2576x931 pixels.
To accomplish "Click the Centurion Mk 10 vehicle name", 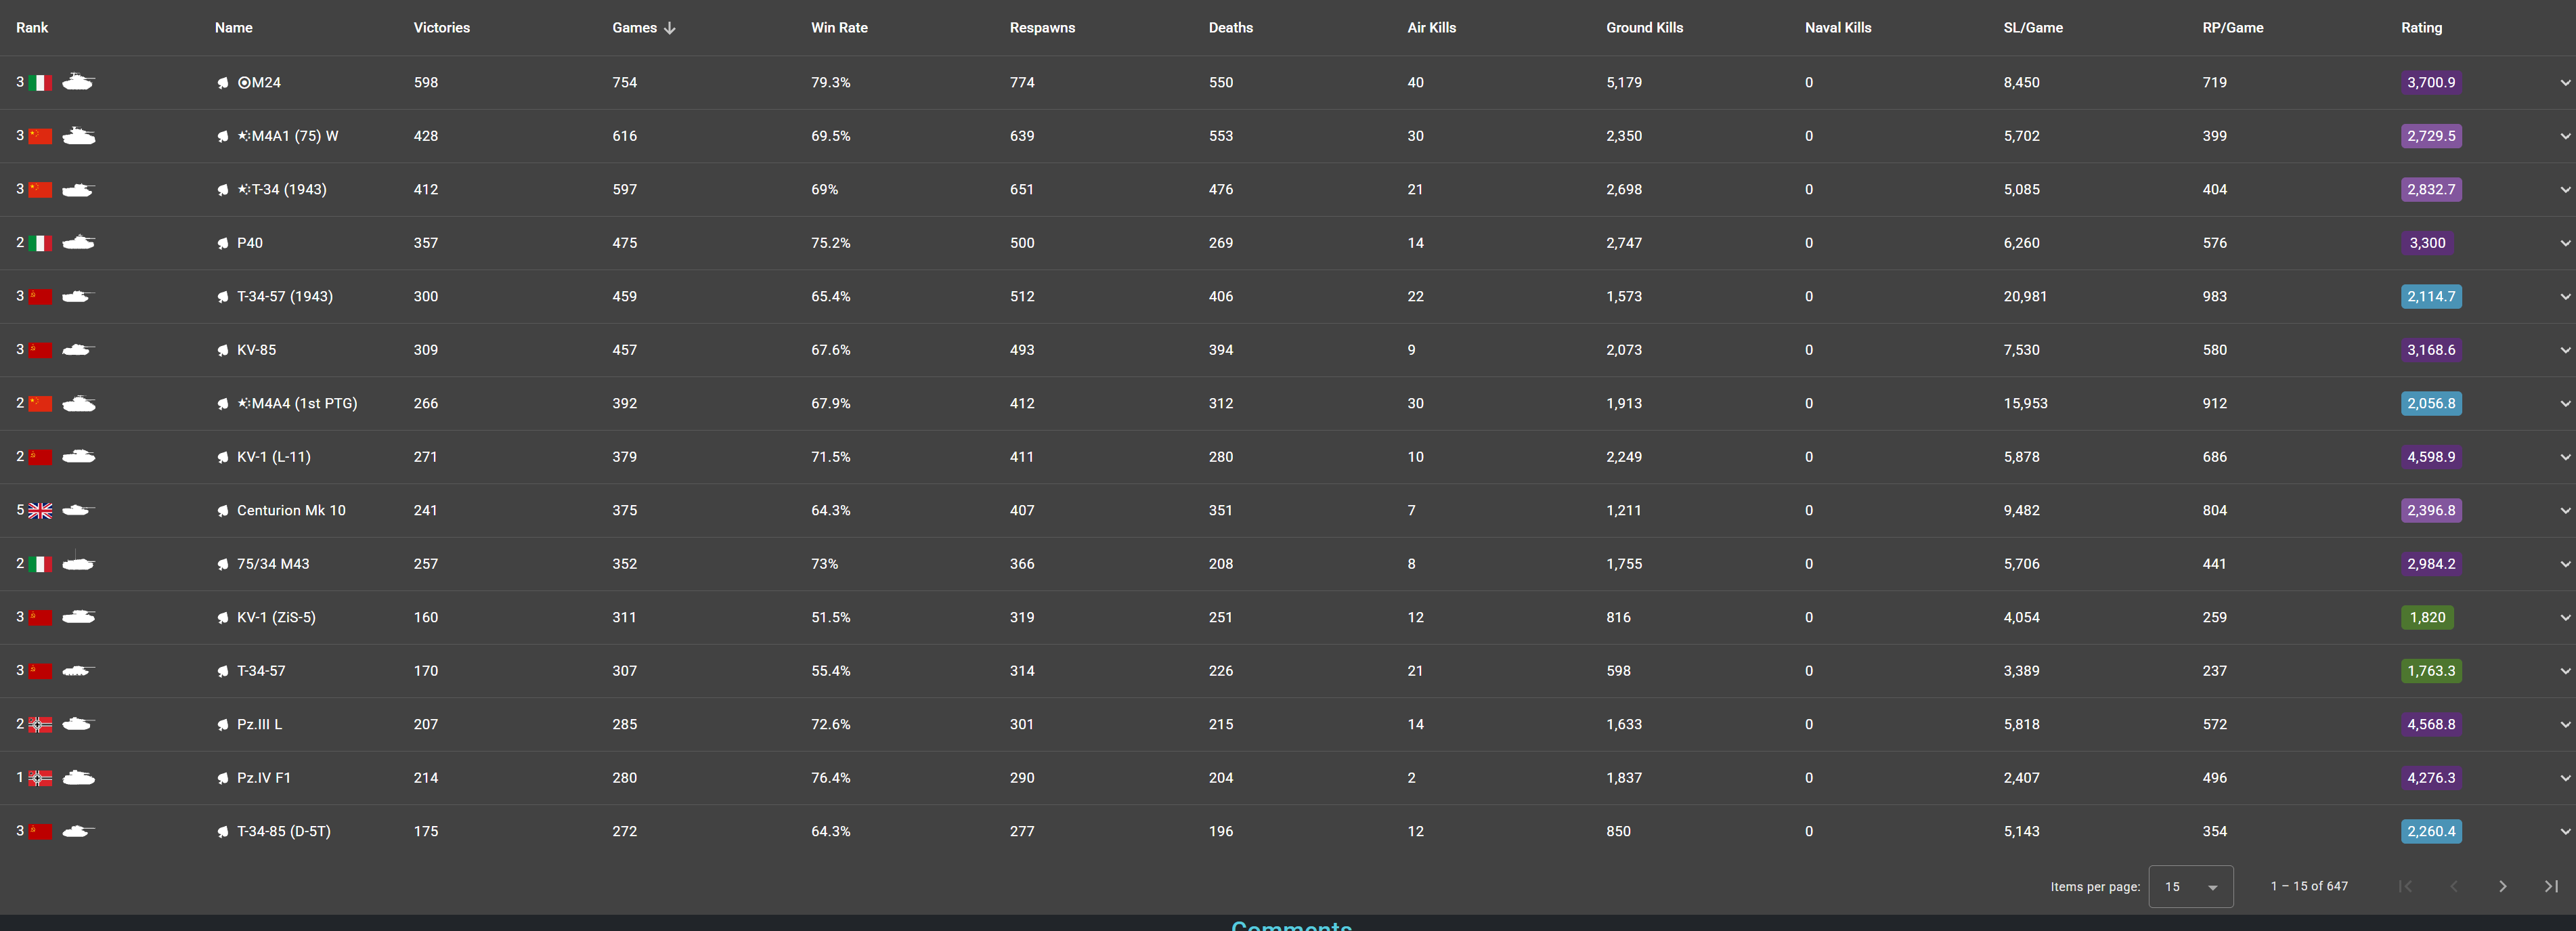I will click(291, 511).
